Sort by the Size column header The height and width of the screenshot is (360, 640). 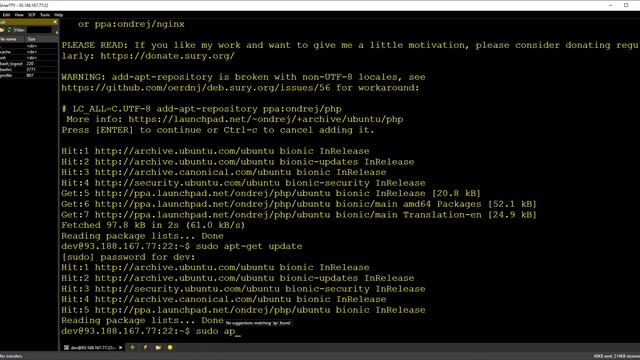(42, 39)
